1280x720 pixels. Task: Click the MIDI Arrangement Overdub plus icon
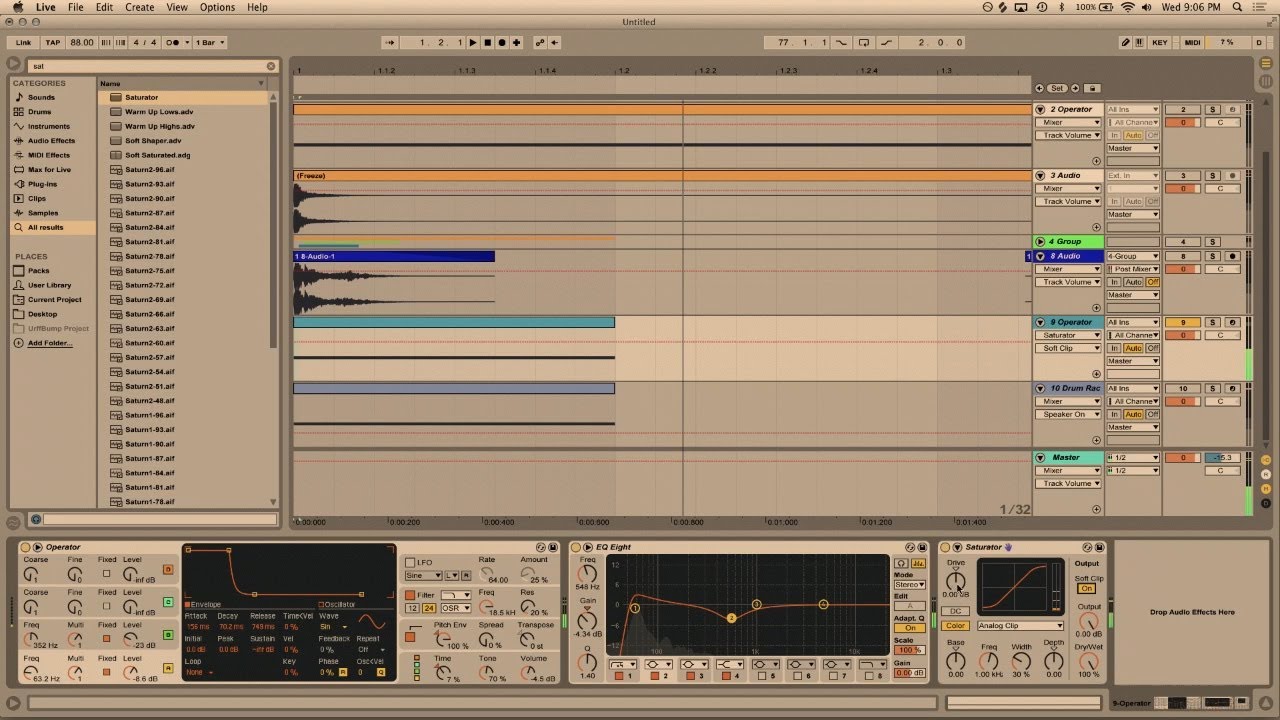click(517, 42)
